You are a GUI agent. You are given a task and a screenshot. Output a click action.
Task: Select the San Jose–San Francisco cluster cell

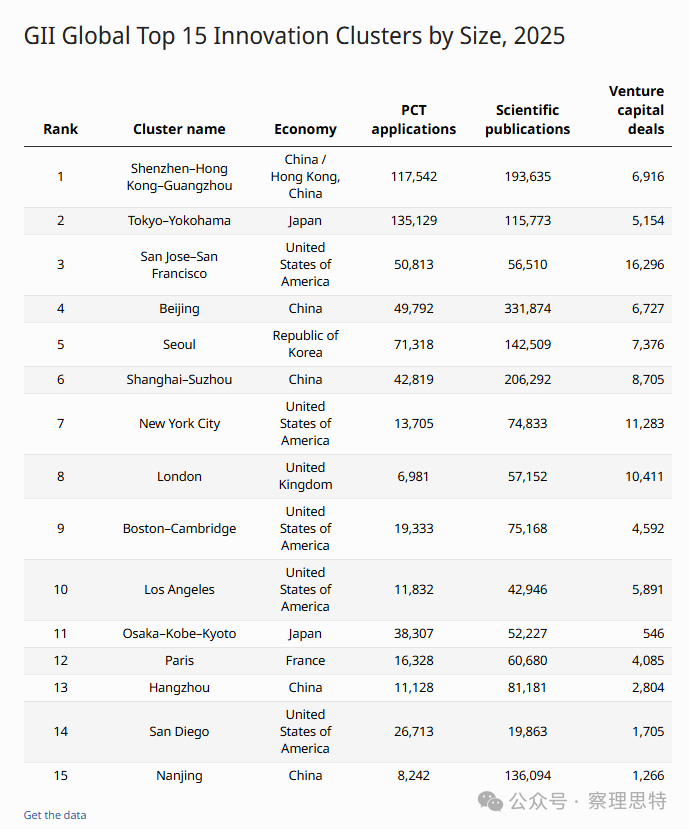(x=179, y=264)
